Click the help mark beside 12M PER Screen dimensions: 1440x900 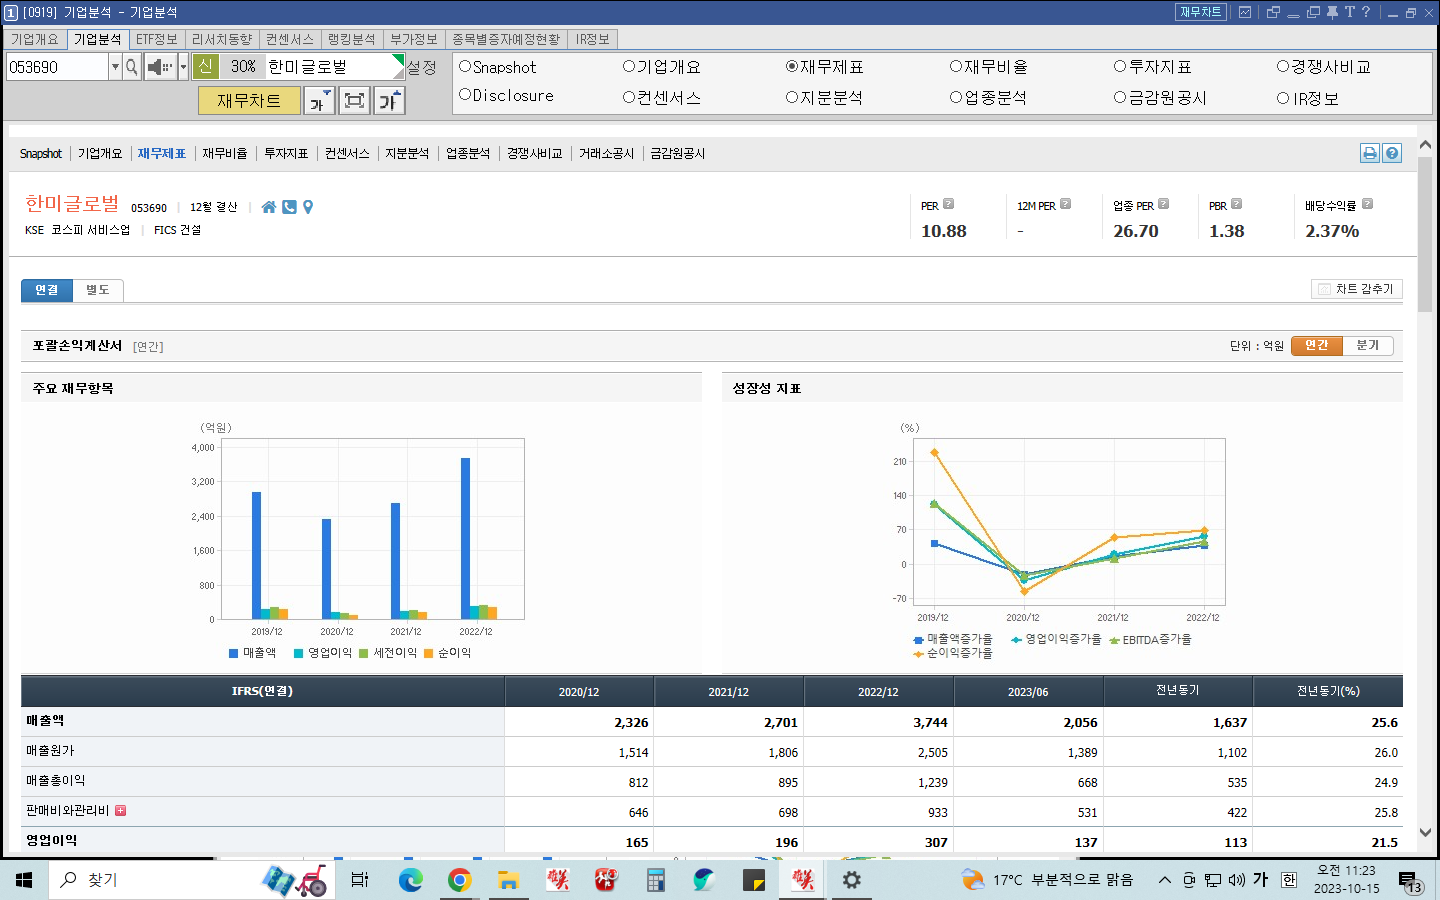[1066, 204]
